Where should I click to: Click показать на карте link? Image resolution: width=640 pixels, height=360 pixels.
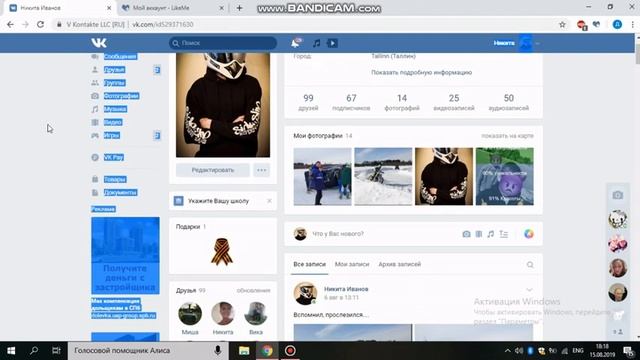point(507,136)
